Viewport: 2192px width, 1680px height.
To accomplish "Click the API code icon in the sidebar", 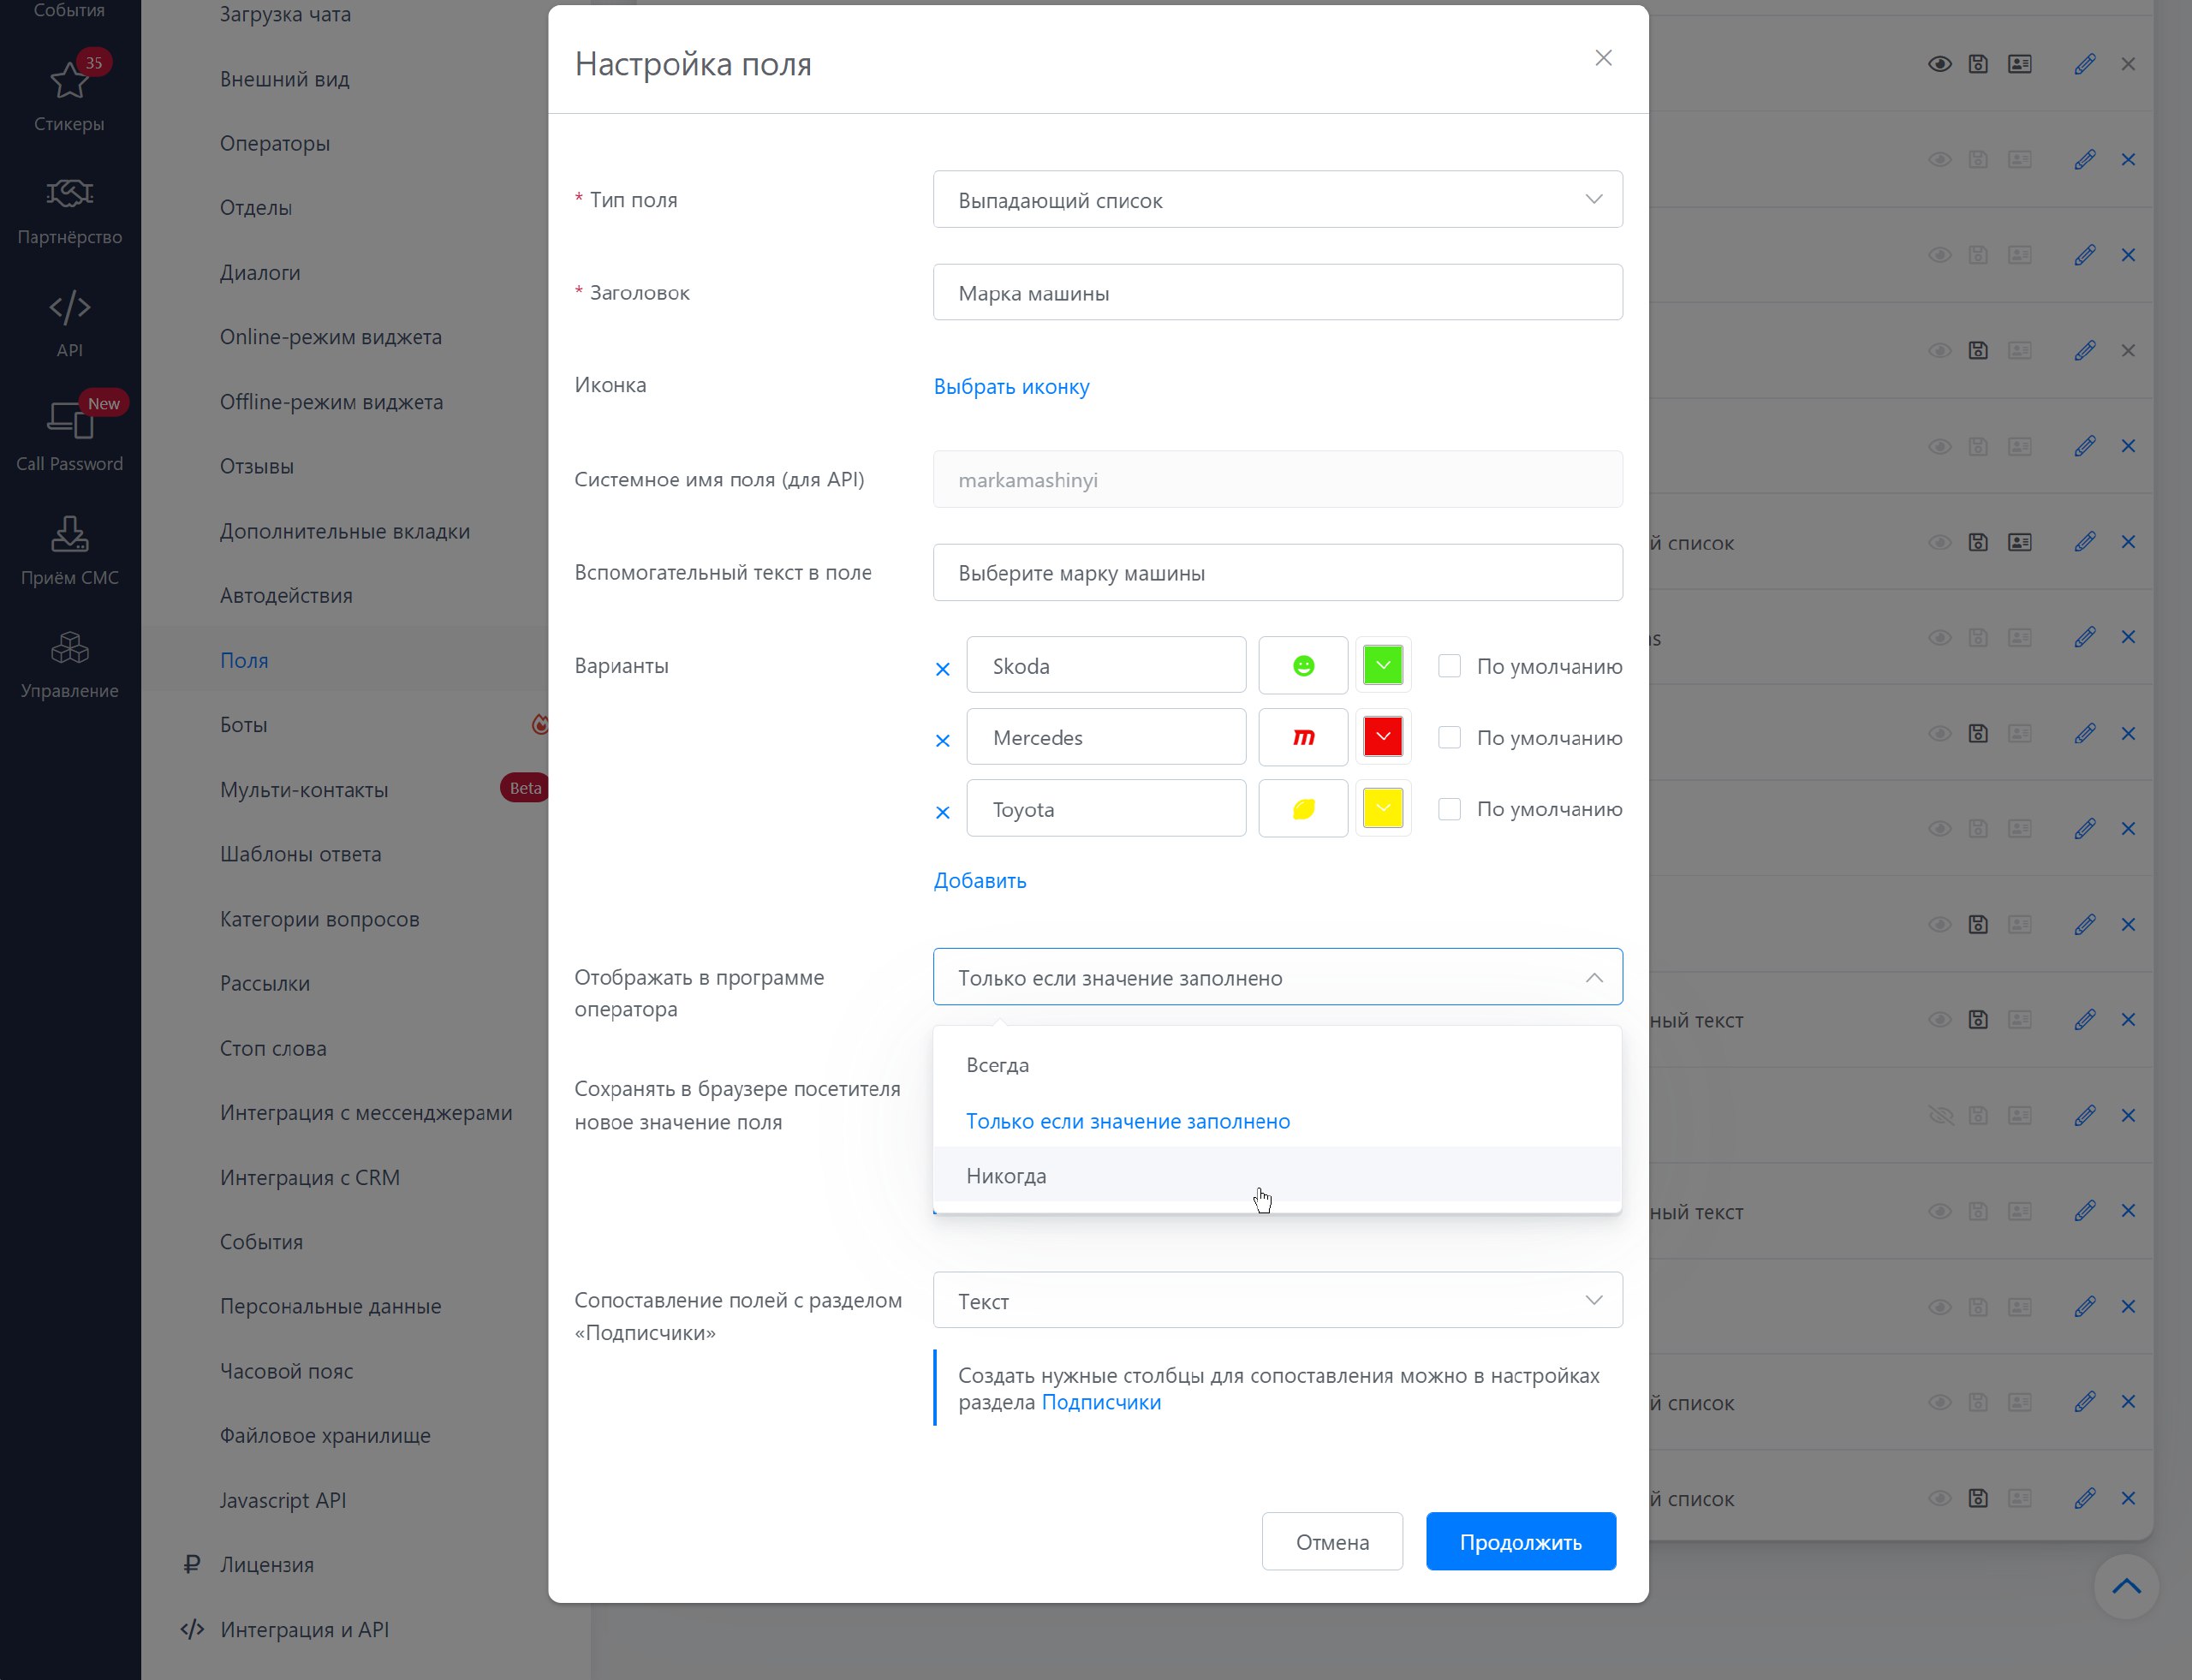I will (x=69, y=322).
